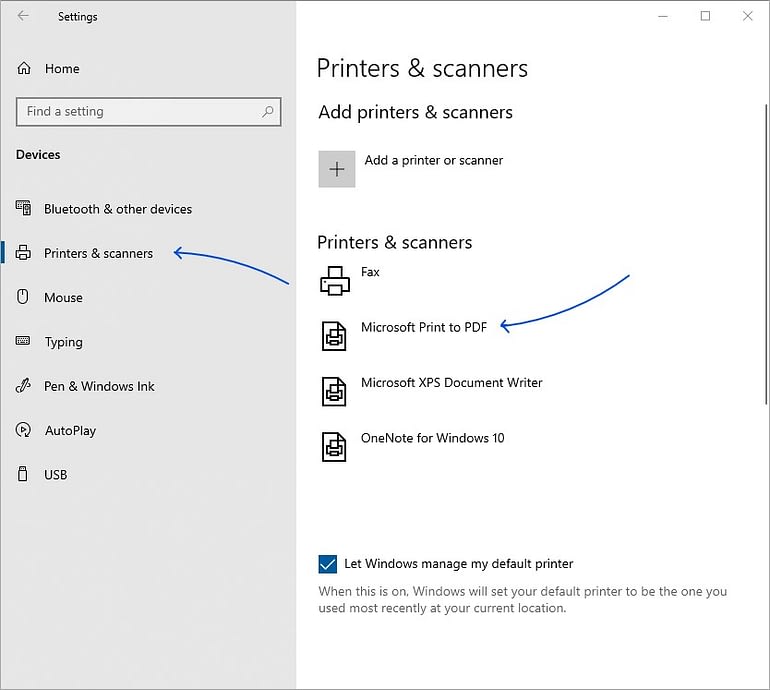Click the Bluetooth & other devices icon

pos(23,208)
